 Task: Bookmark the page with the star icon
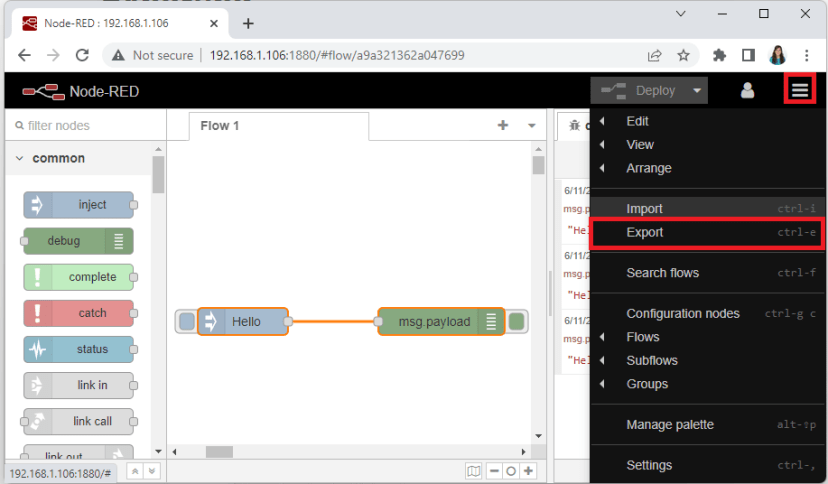point(683,55)
